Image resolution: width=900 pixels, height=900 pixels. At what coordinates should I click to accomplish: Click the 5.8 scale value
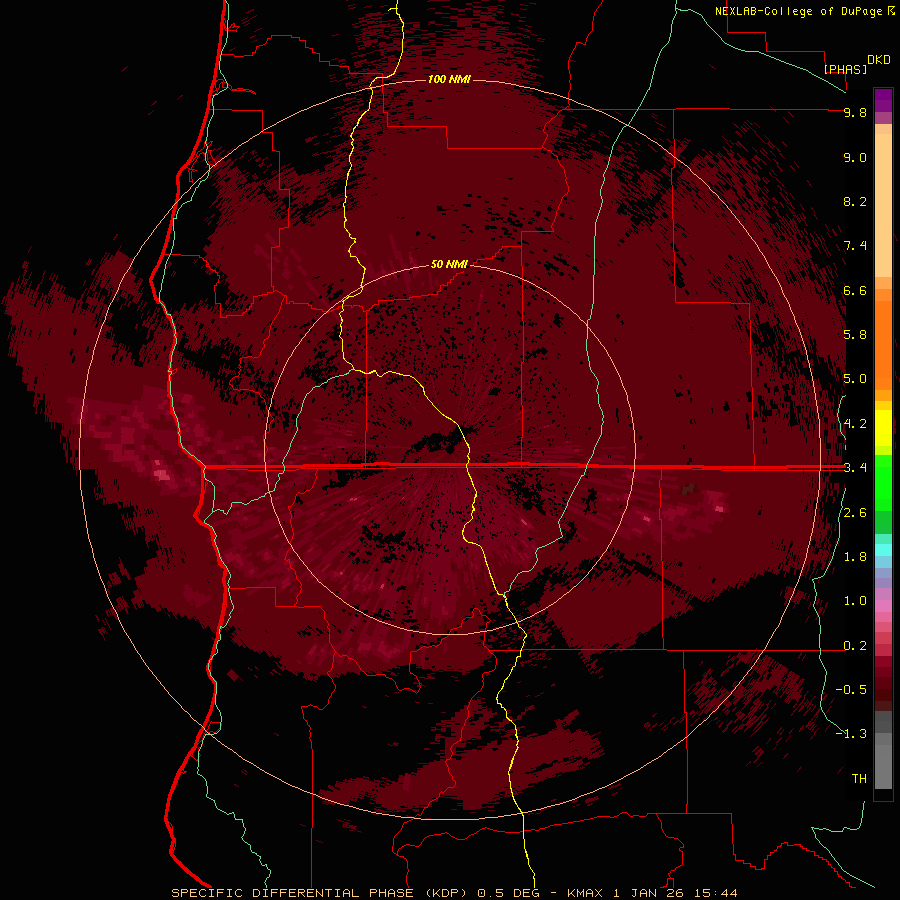855,335
